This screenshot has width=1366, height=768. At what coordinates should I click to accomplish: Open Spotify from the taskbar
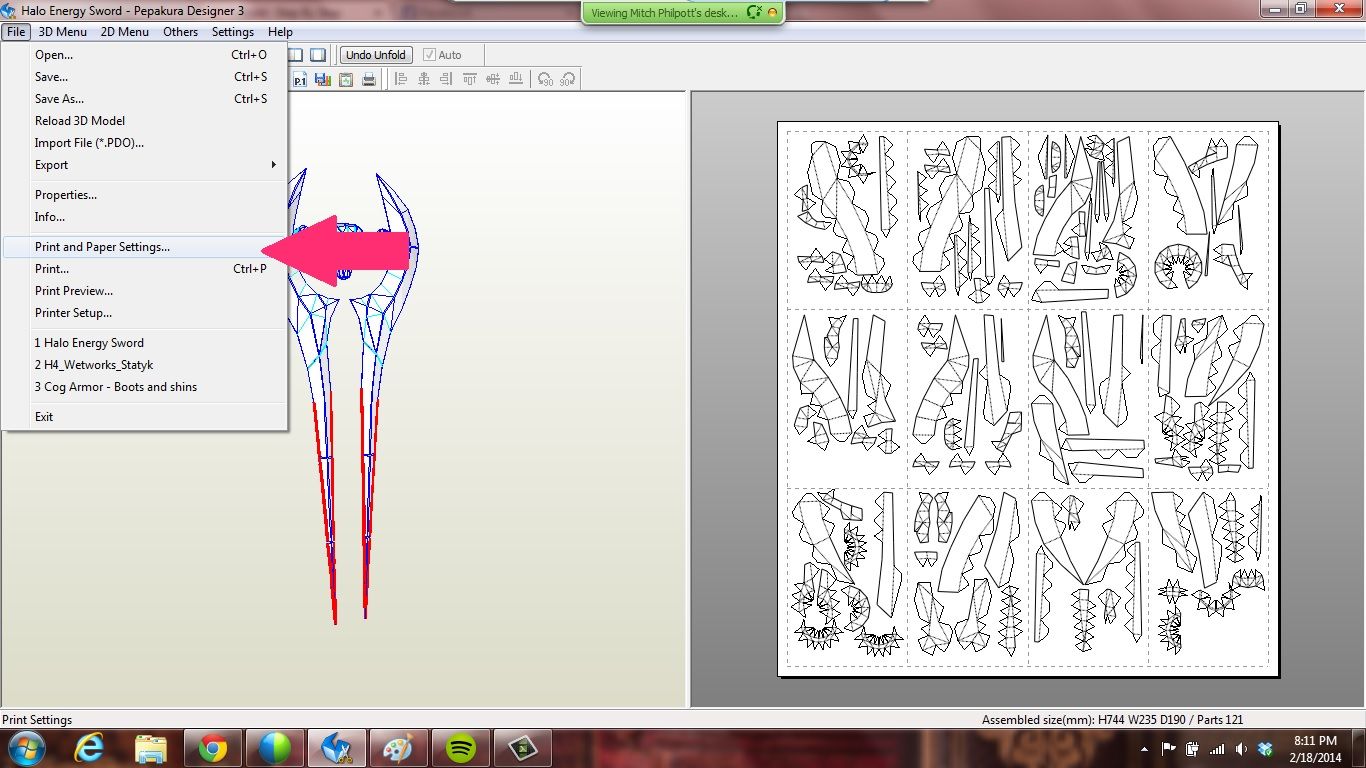coord(460,747)
